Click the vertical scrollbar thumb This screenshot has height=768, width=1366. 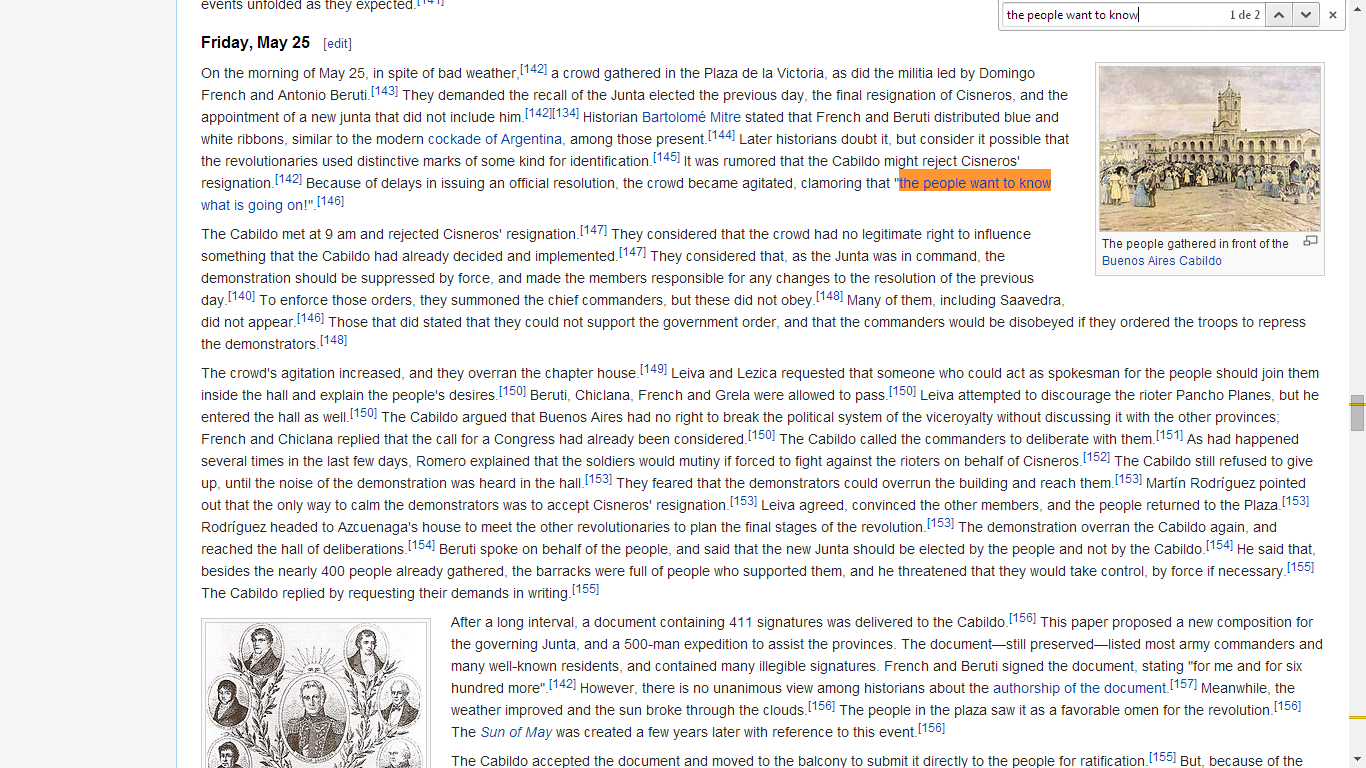(x=1357, y=413)
